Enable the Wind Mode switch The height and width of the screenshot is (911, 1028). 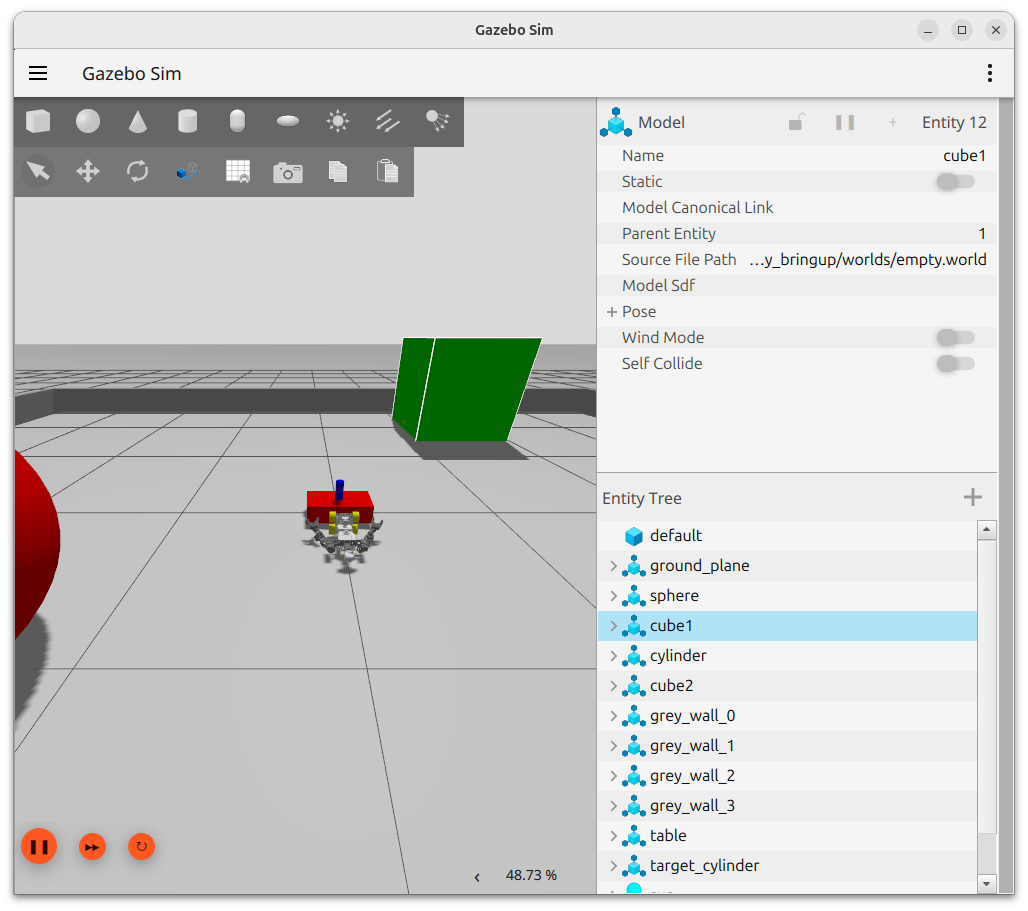click(x=955, y=338)
